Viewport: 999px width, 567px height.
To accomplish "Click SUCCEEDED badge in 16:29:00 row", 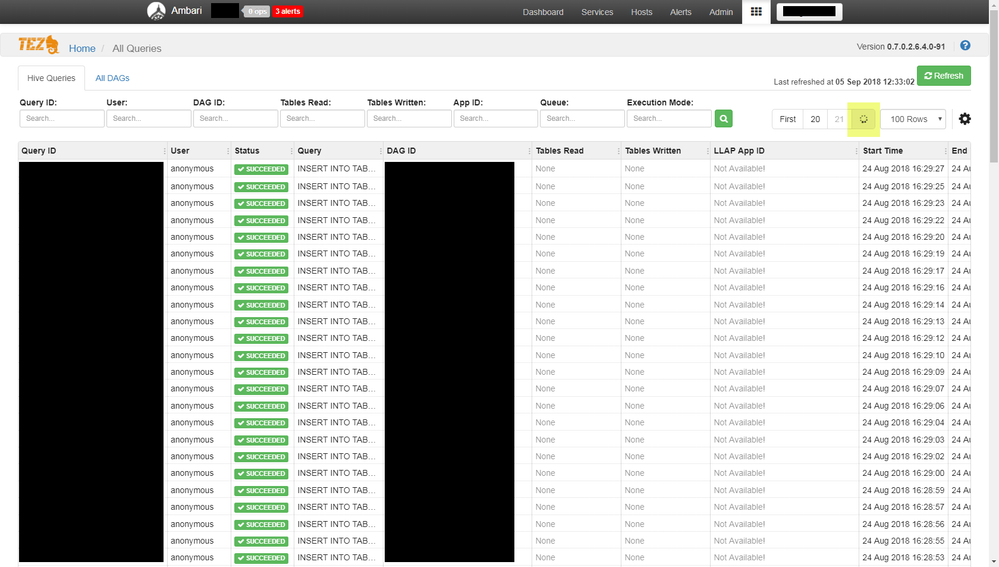I will (261, 474).
